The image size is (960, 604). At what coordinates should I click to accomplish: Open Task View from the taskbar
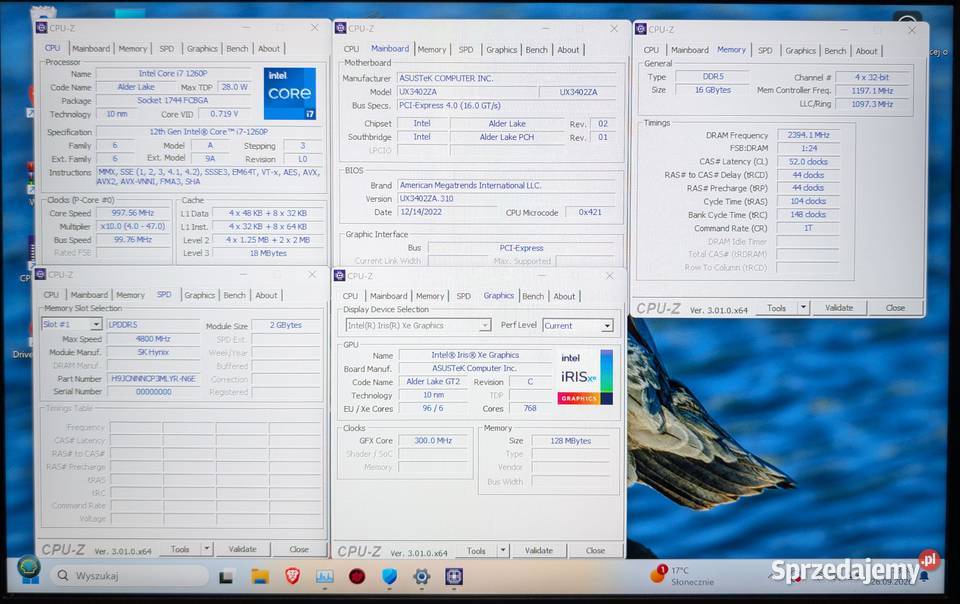click(226, 576)
